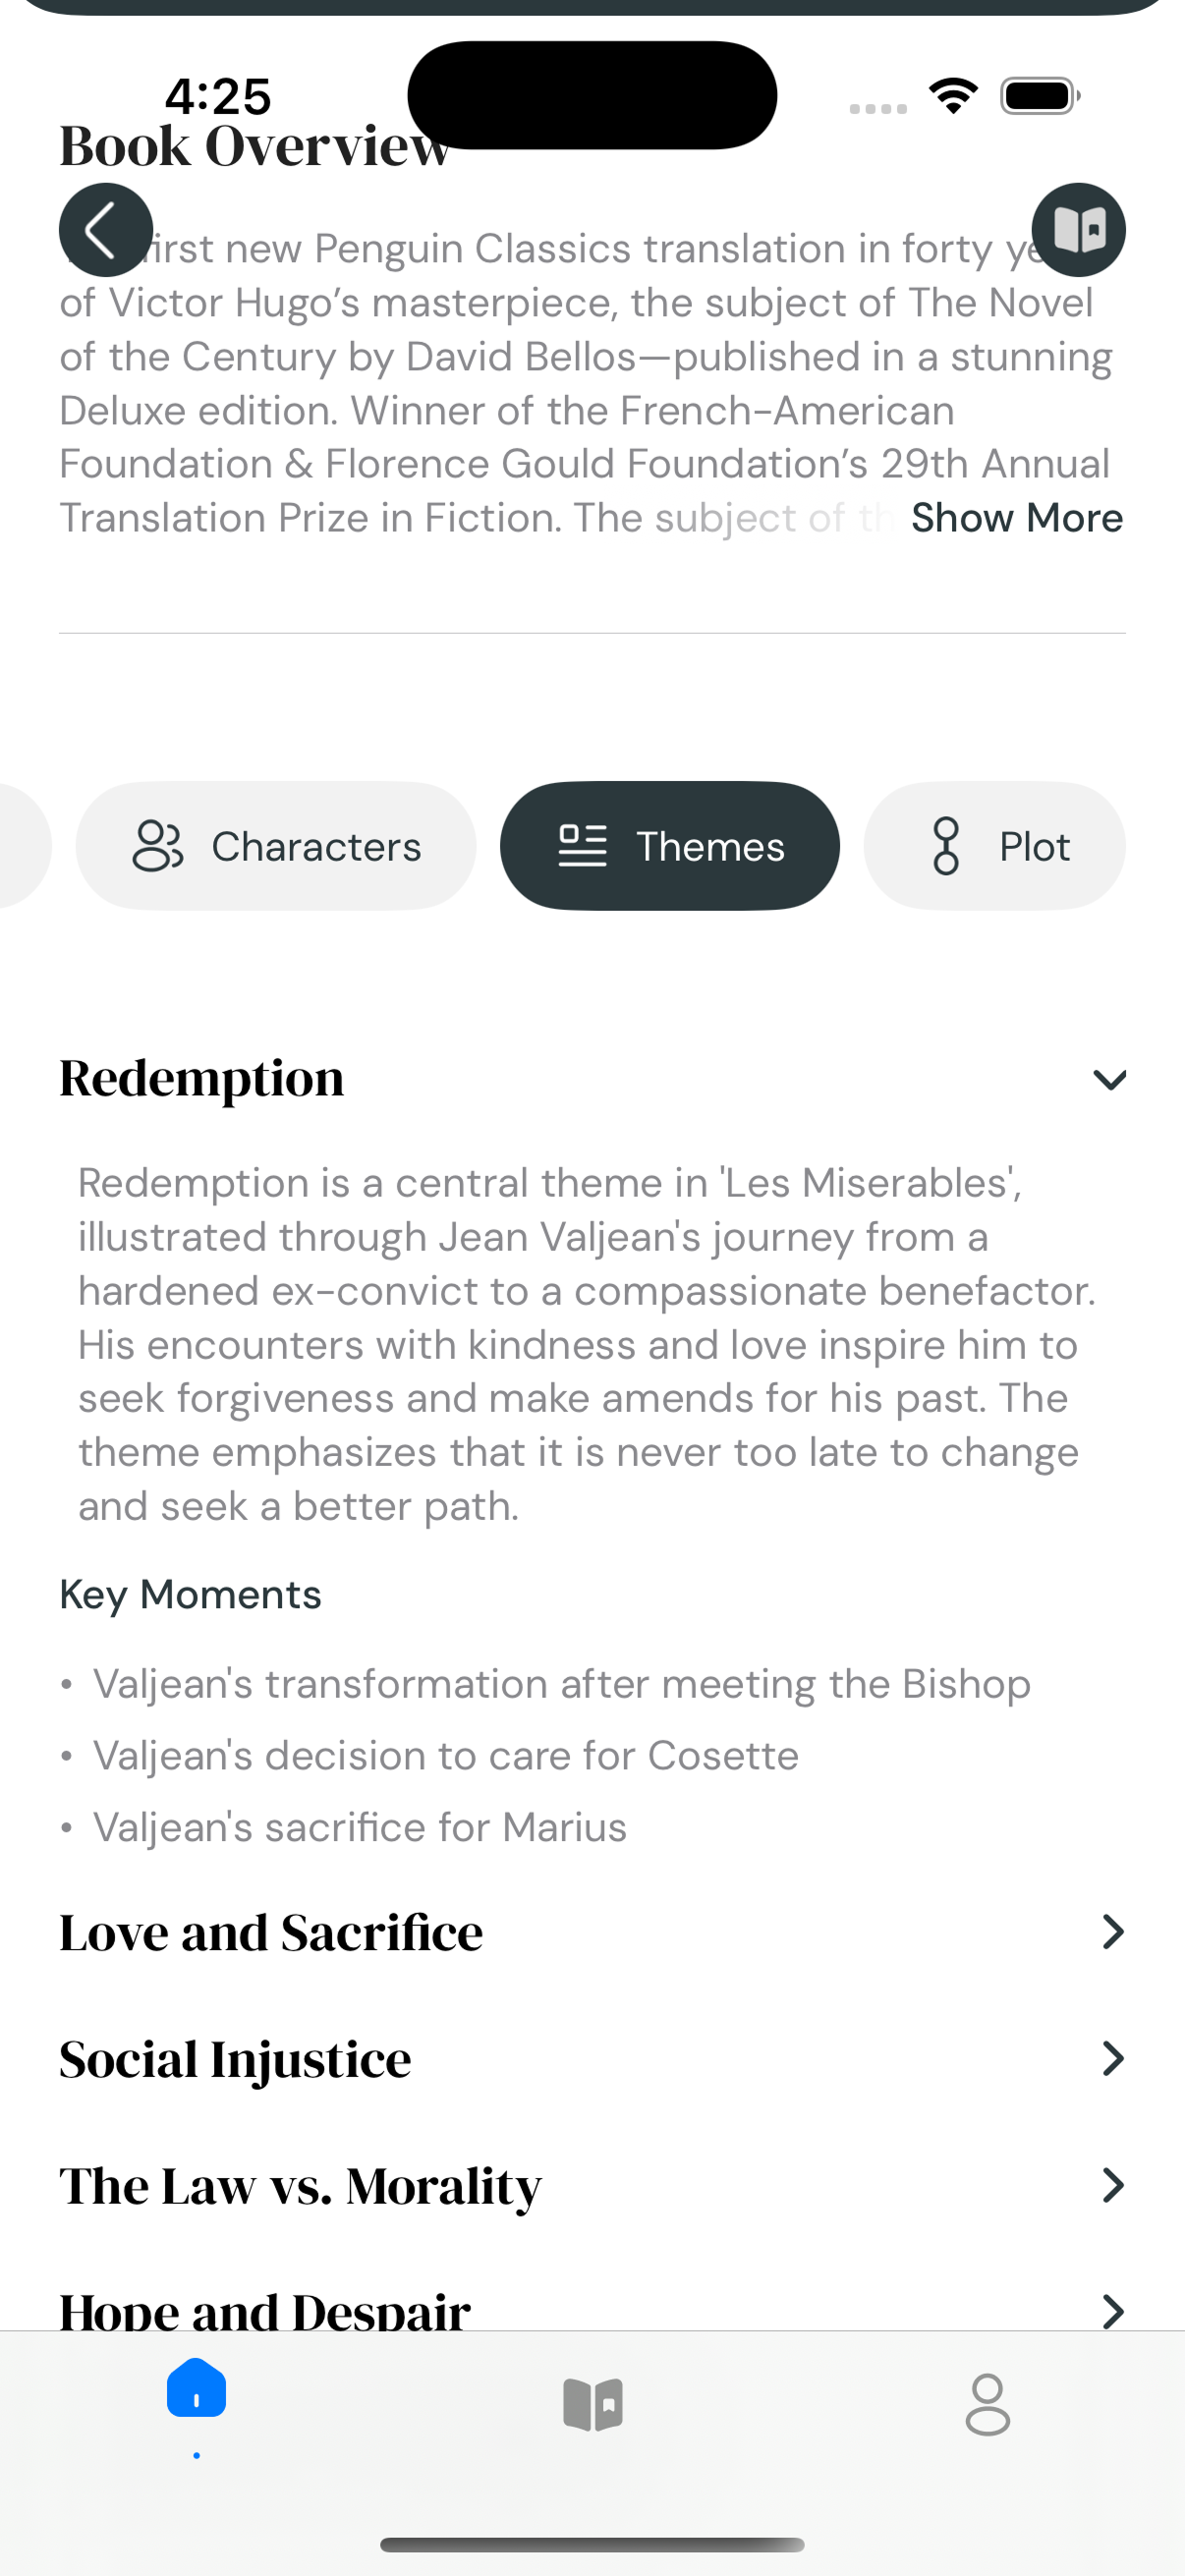Image resolution: width=1185 pixels, height=2576 pixels.
Task: Open the library book tab in bottom bar
Action: coord(592,2403)
